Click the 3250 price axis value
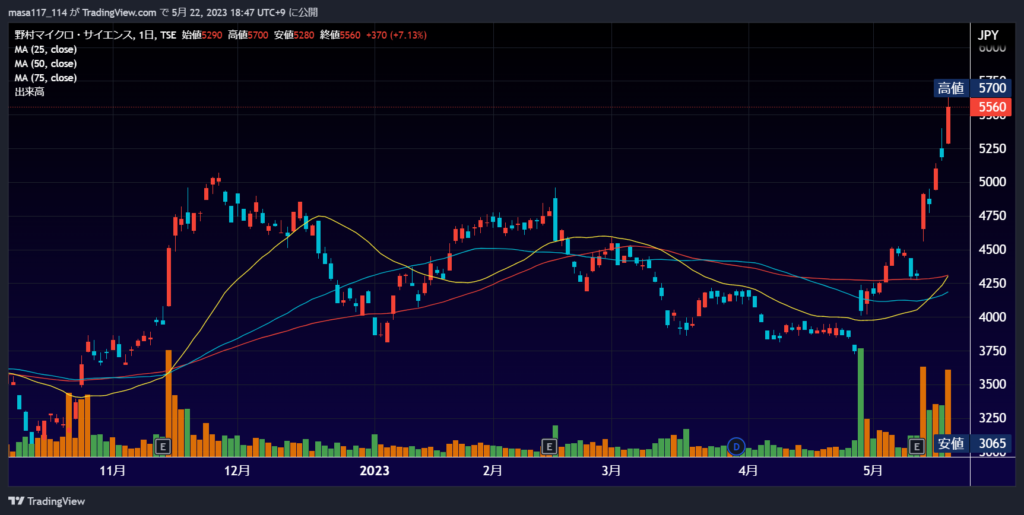1024x515 pixels. click(x=991, y=418)
